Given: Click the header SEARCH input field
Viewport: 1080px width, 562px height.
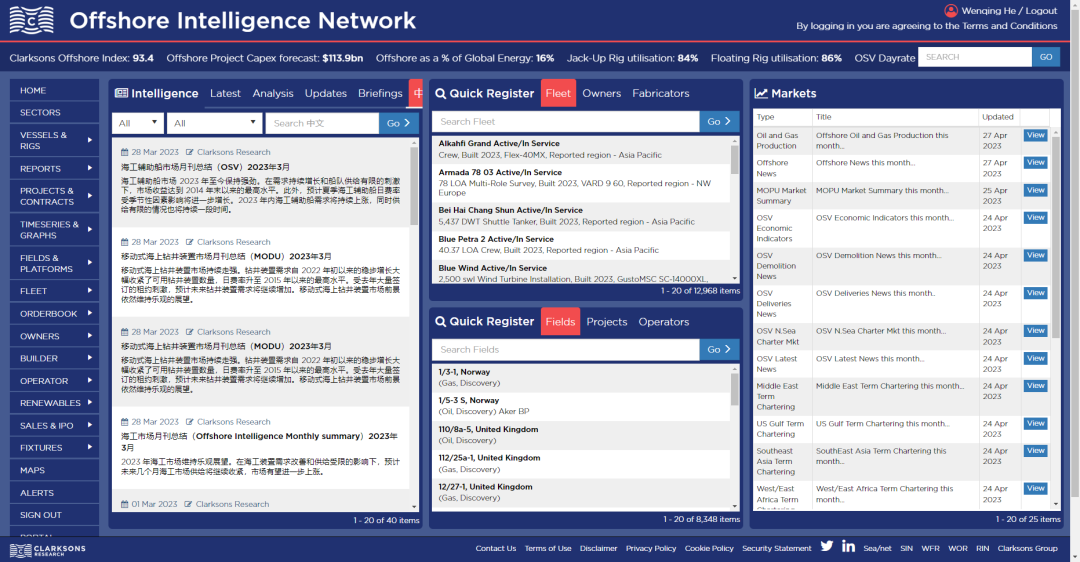Looking at the screenshot, I should [975, 56].
